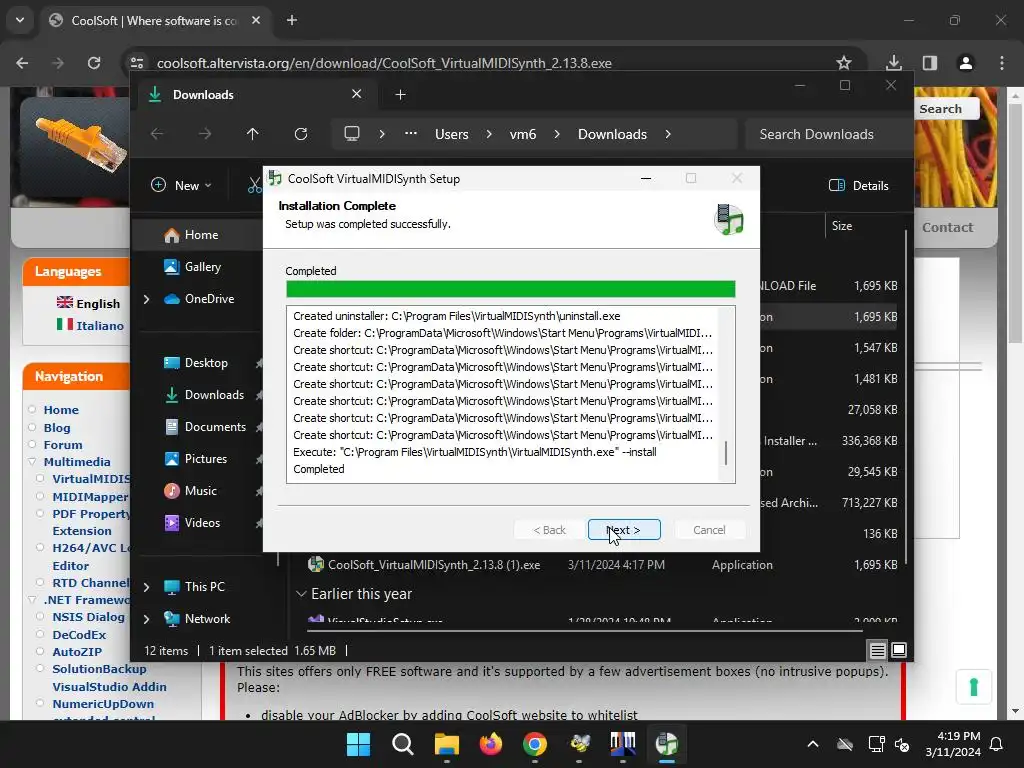Click the File Explorer back arrow
Screen dimensions: 1024x768
(157, 134)
